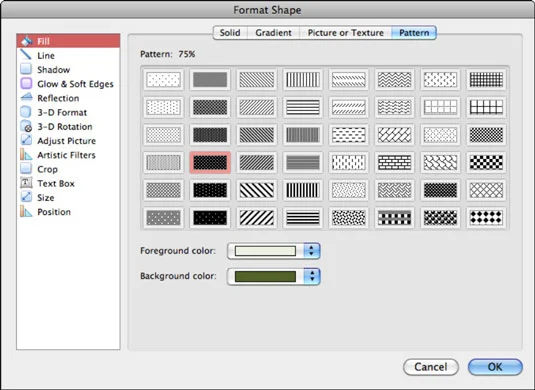This screenshot has width=535, height=390.
Task: Pick the diagonal brick pattern swatch
Action: point(394,135)
